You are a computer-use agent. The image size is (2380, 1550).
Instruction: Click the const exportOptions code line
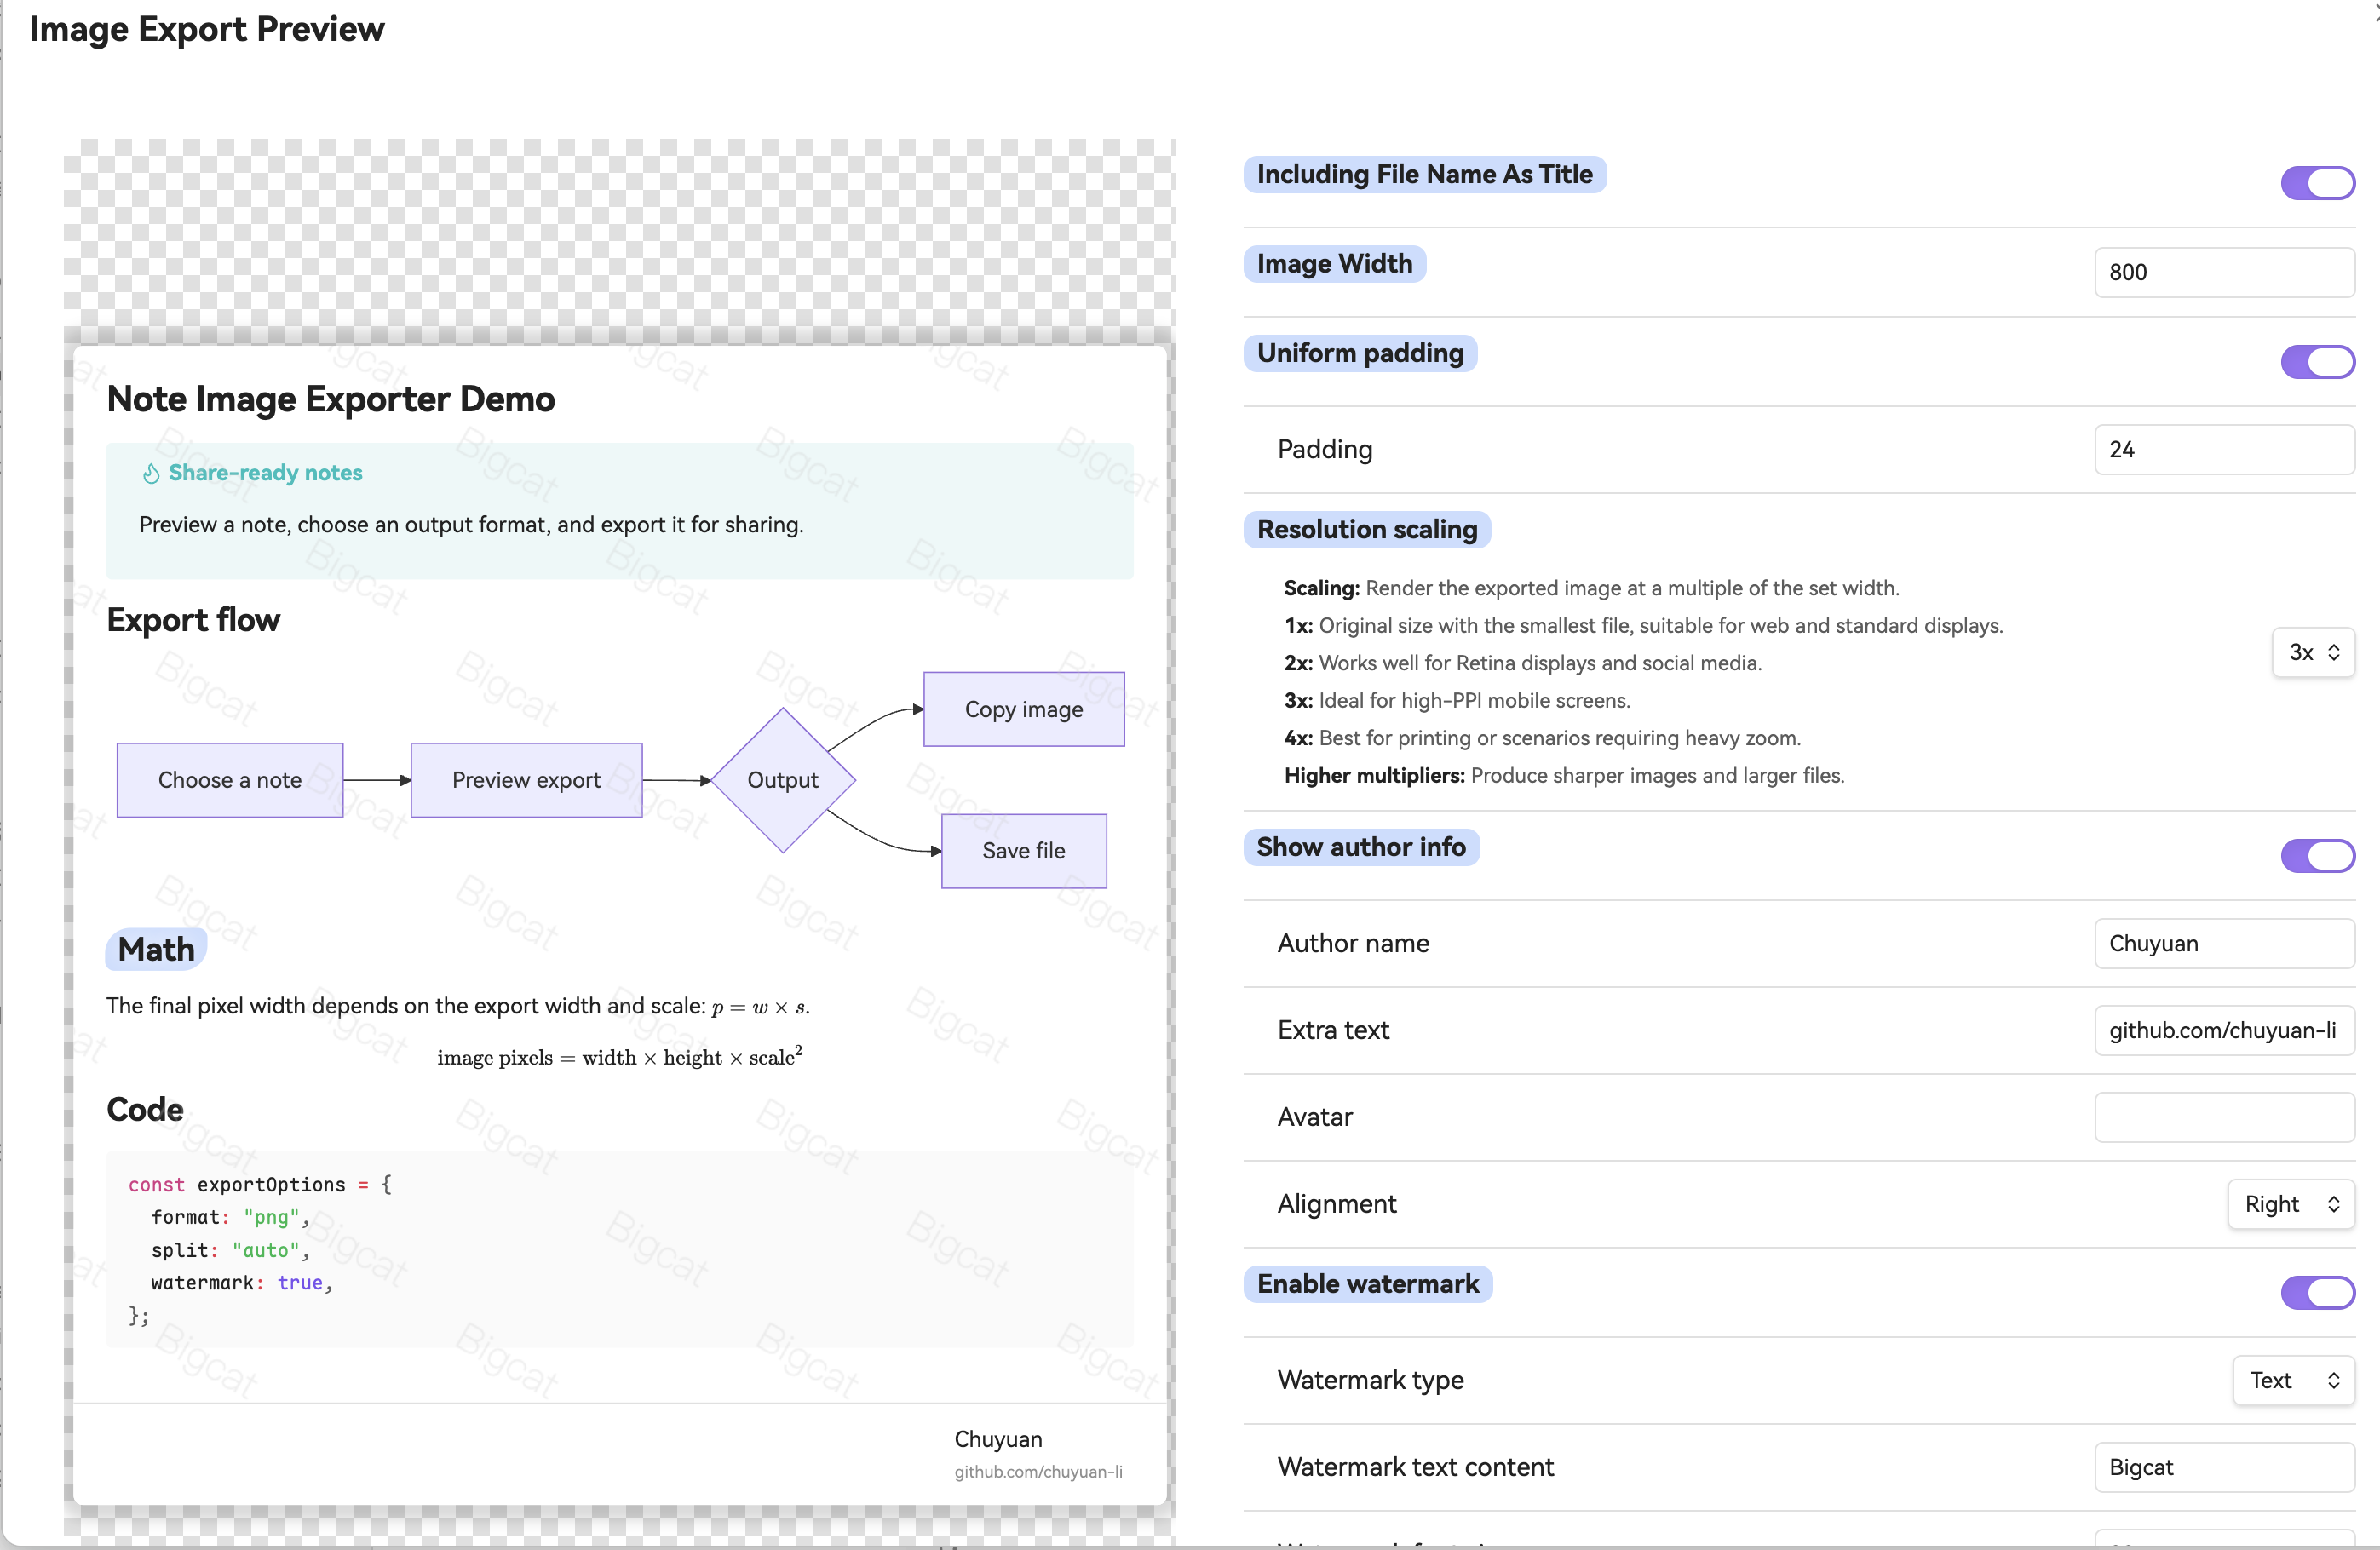coord(260,1184)
